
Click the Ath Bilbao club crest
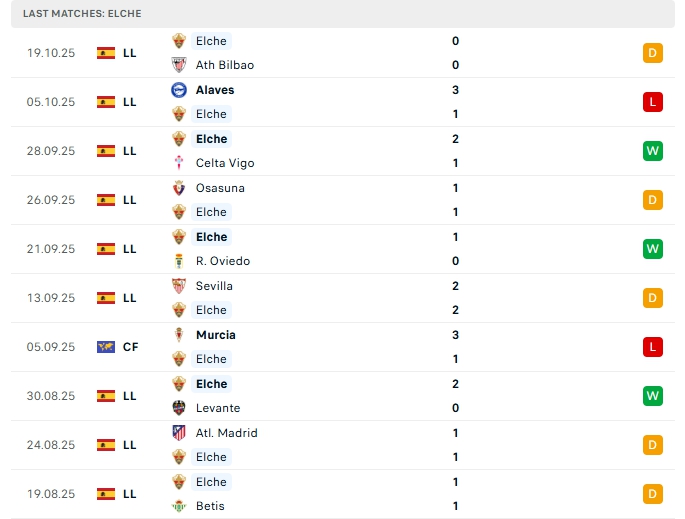179,65
